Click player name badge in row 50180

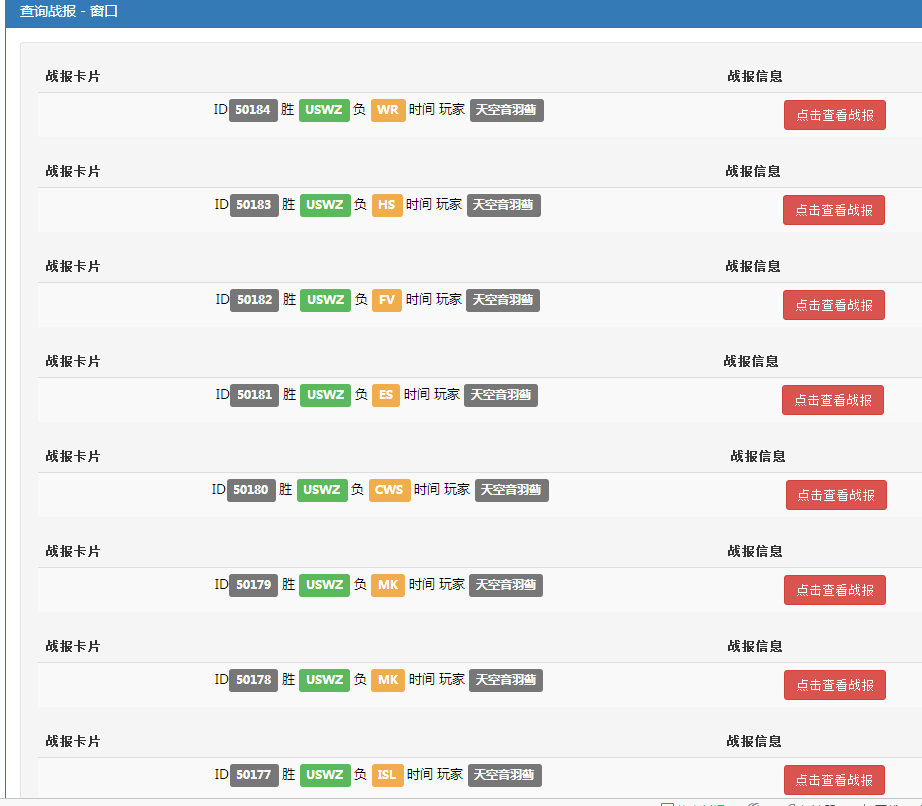512,490
